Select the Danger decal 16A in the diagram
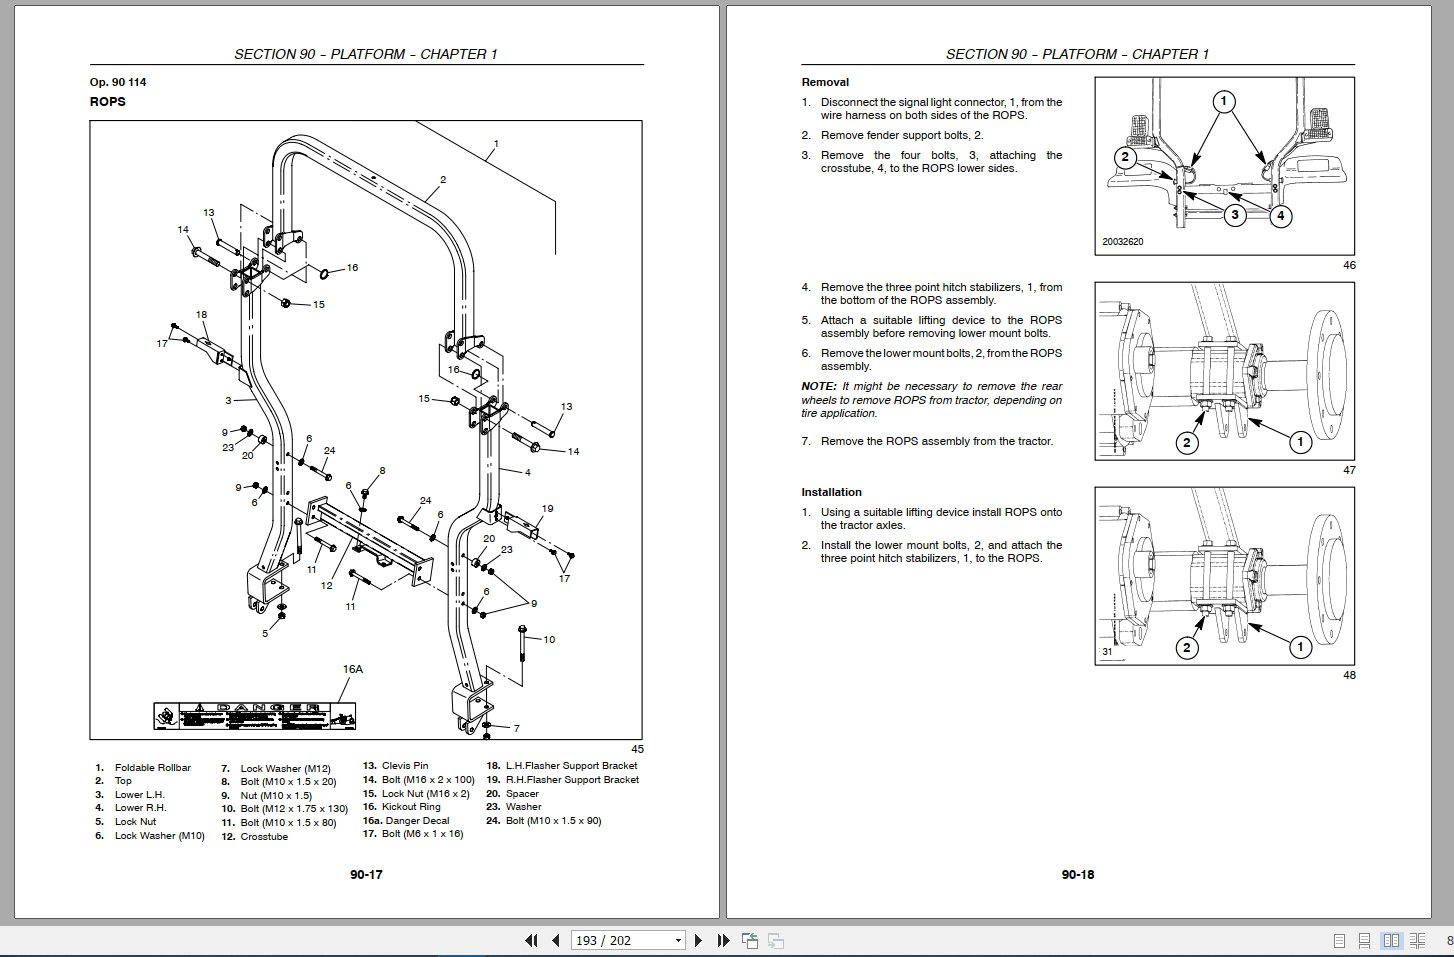The width and height of the screenshot is (1454, 957). [253, 716]
